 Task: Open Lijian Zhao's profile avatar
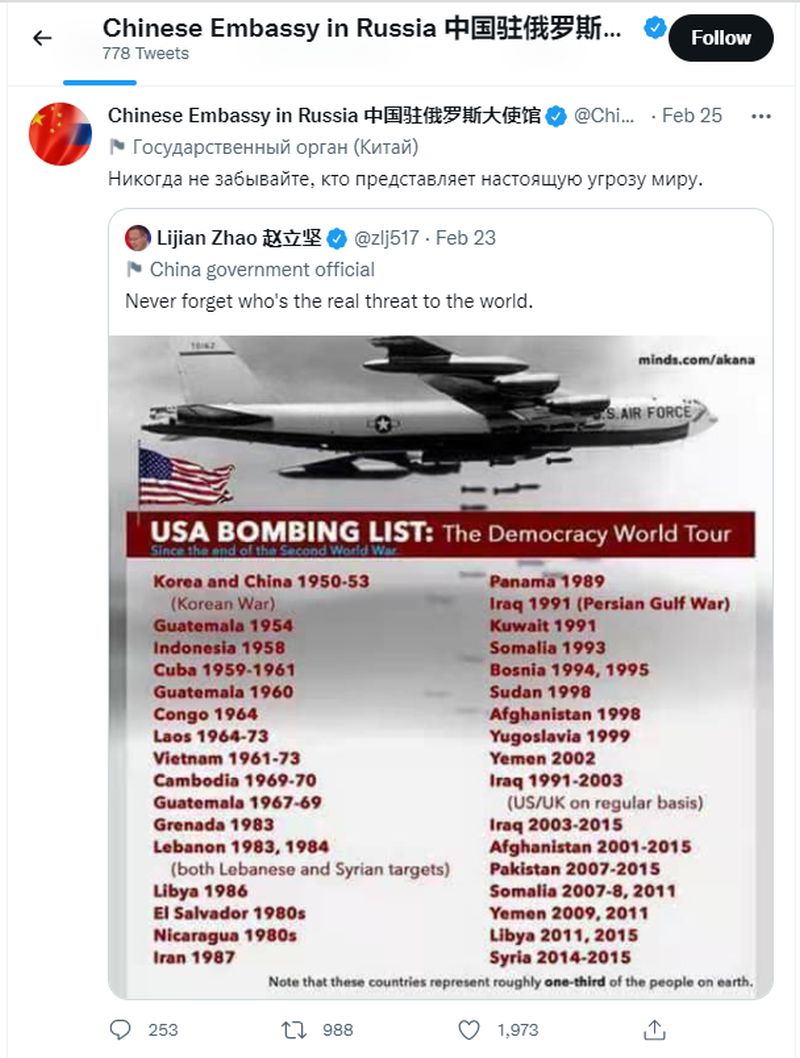click(x=138, y=238)
